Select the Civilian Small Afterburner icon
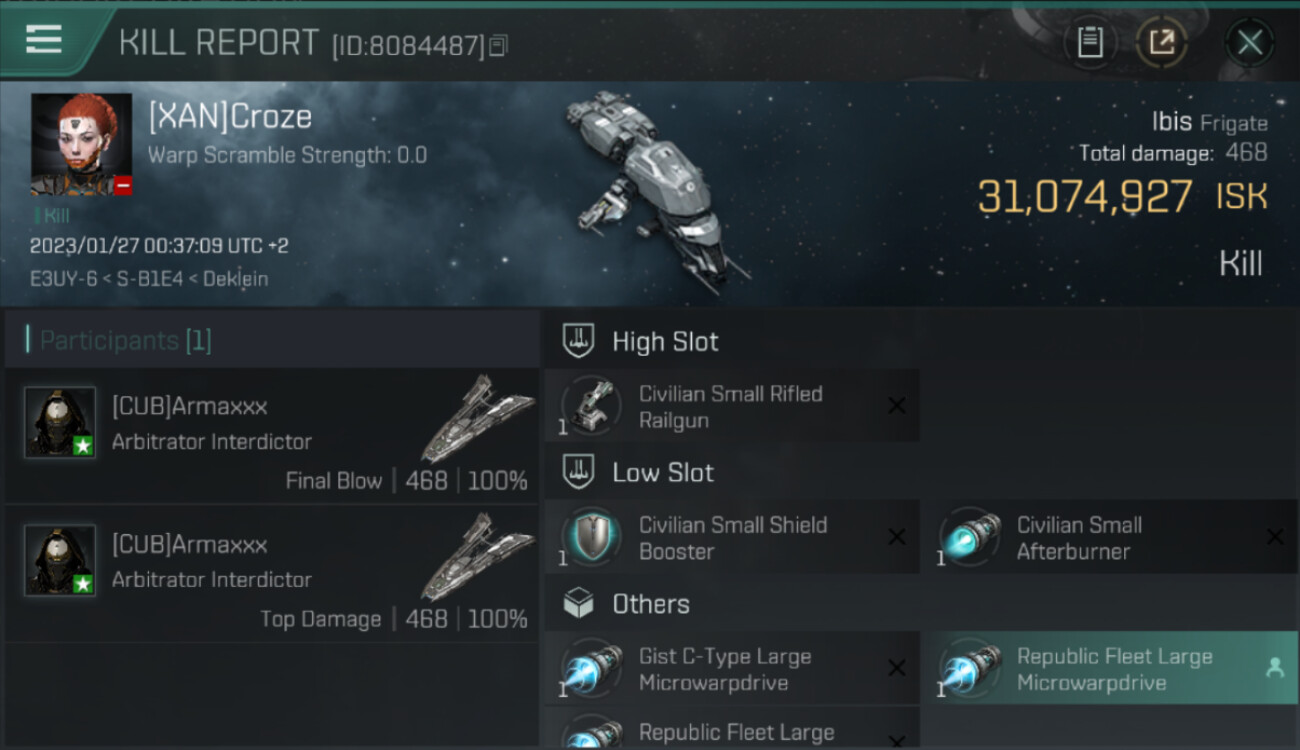Image resolution: width=1300 pixels, height=750 pixels. [970, 537]
